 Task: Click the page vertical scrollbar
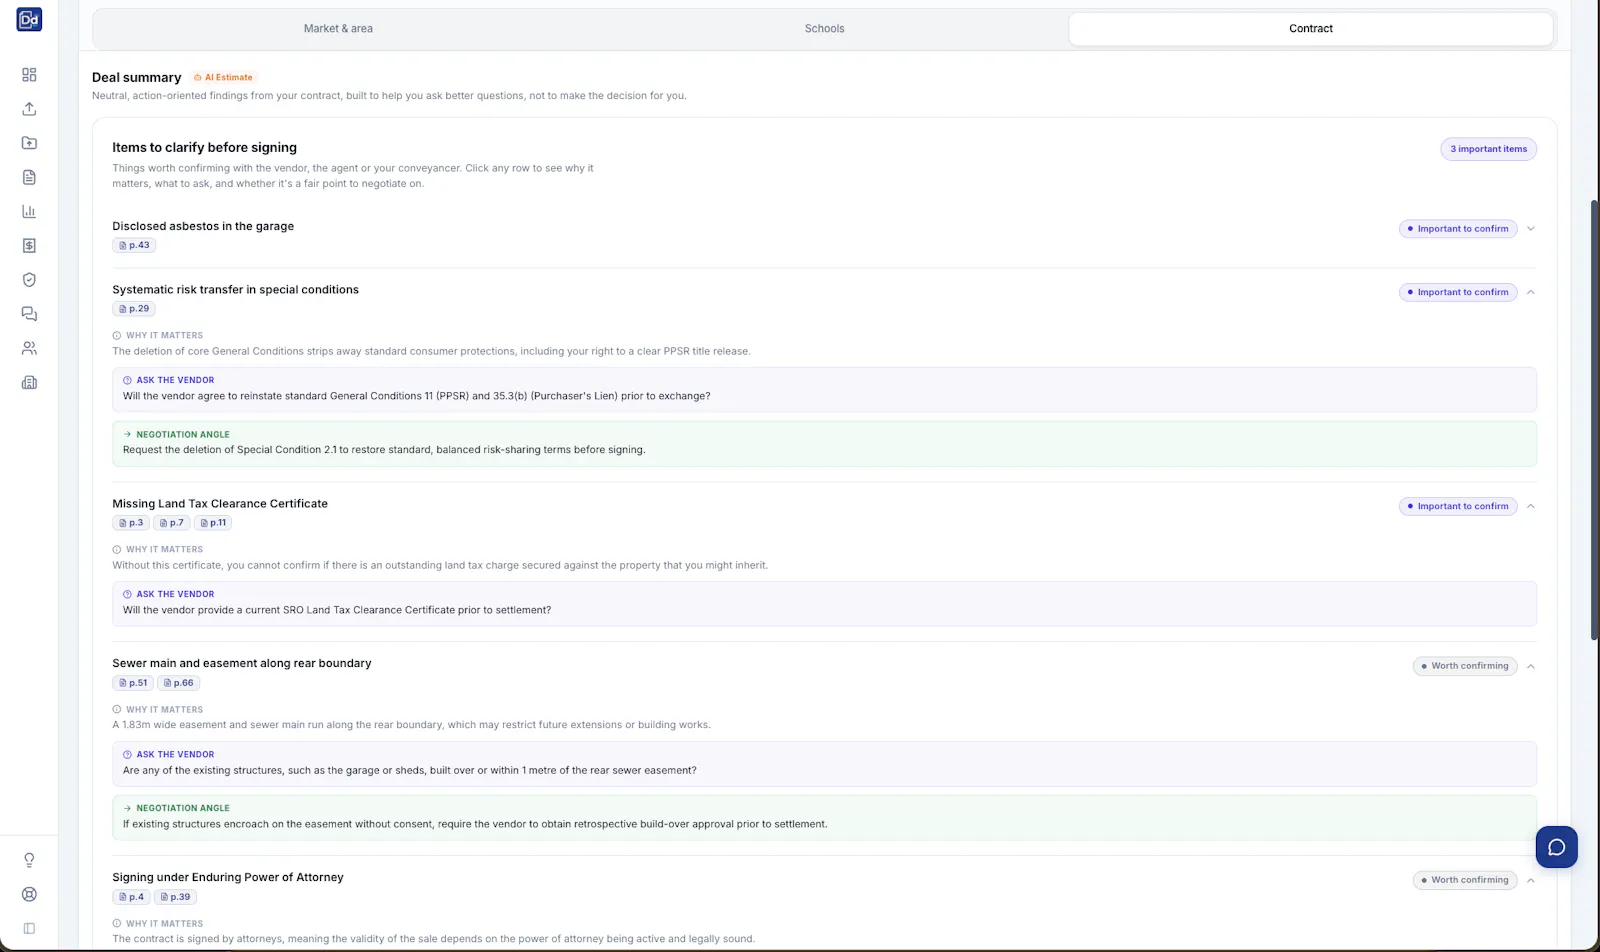click(1594, 420)
